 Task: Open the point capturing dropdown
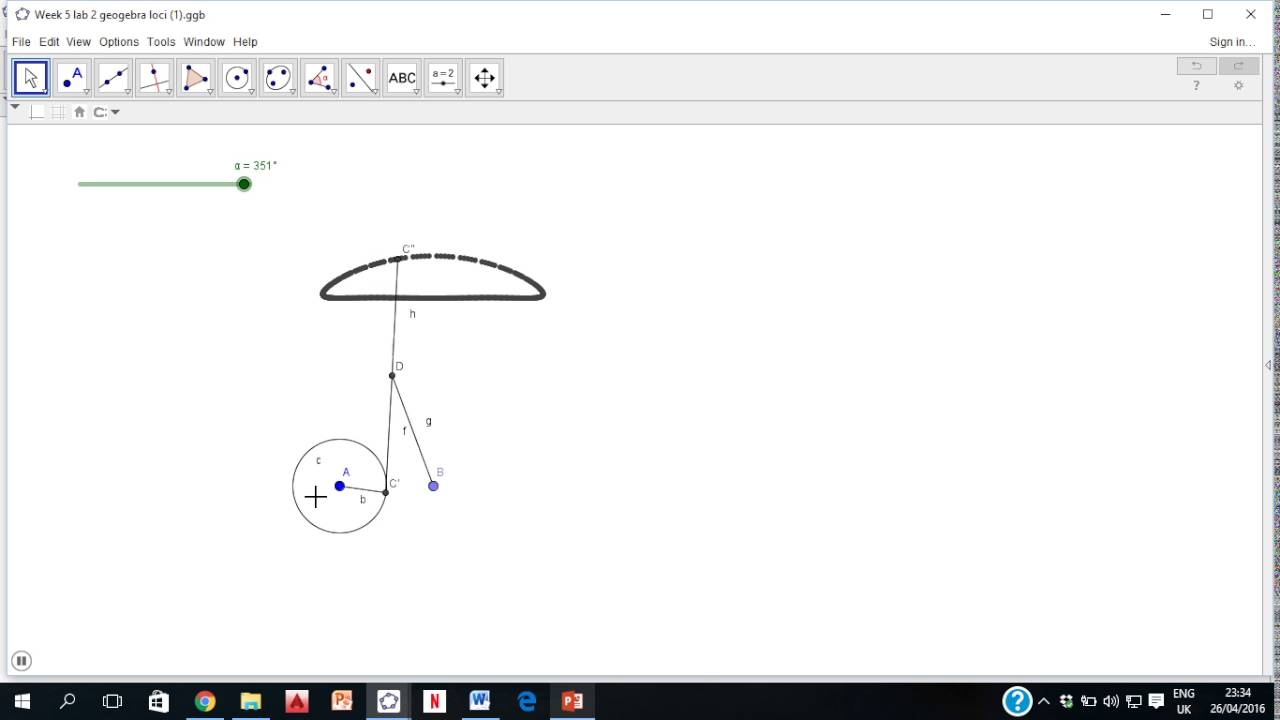coord(106,112)
